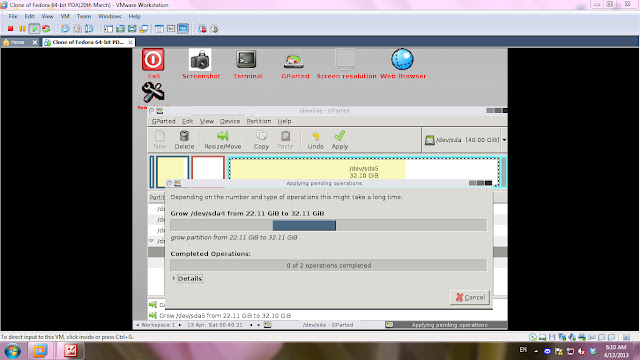Open the GParted desktop icon

[294, 61]
